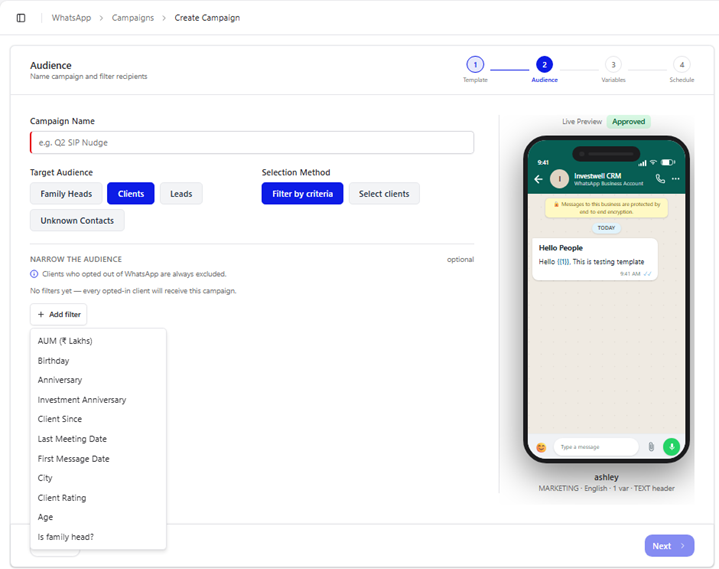Pick Is family head? filter option

point(98,537)
